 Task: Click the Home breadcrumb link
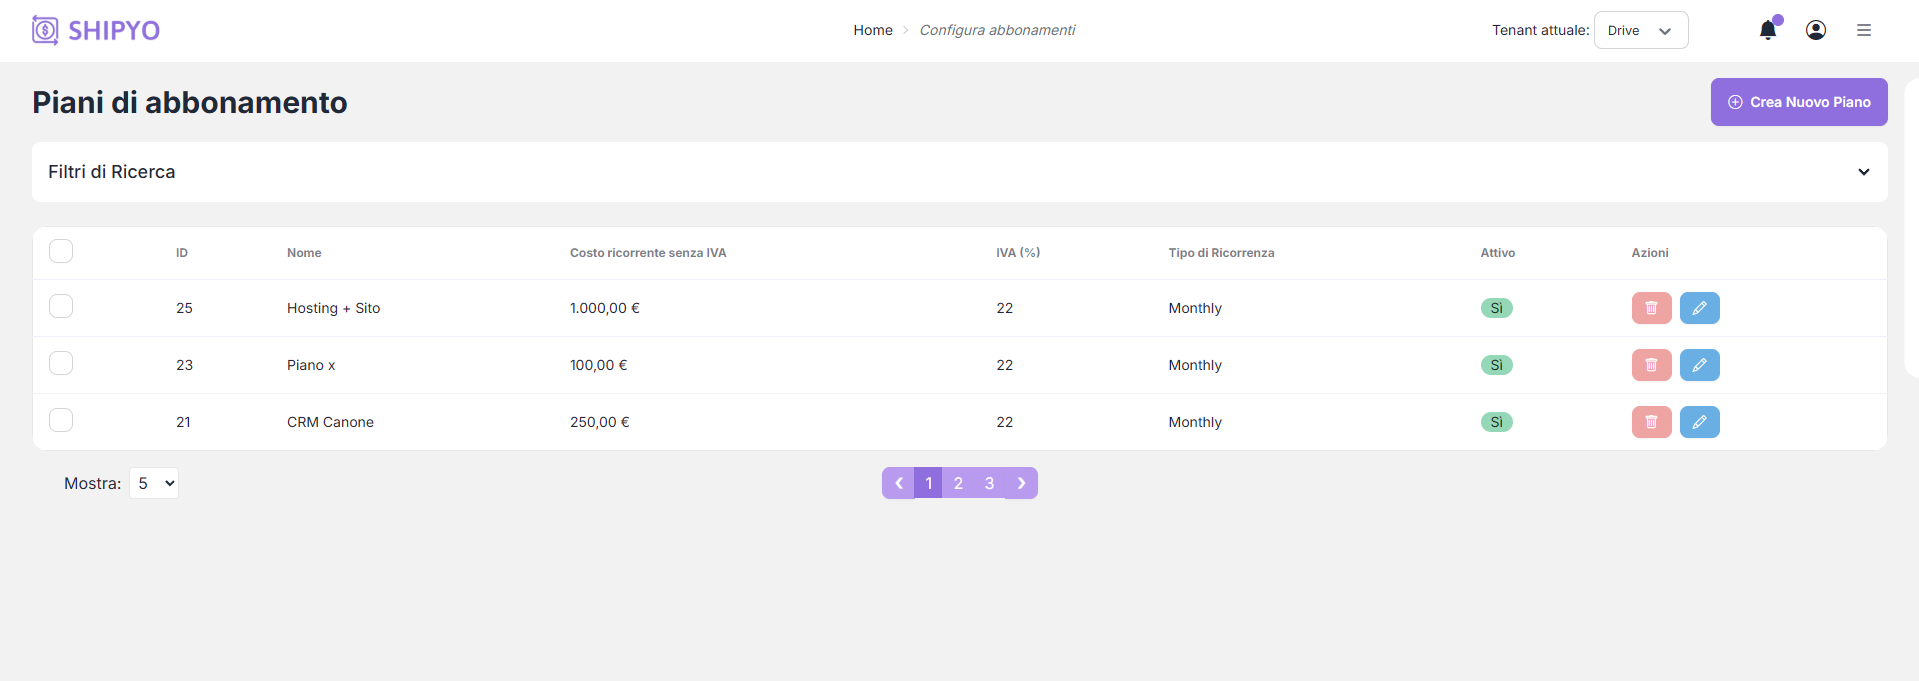tap(872, 30)
